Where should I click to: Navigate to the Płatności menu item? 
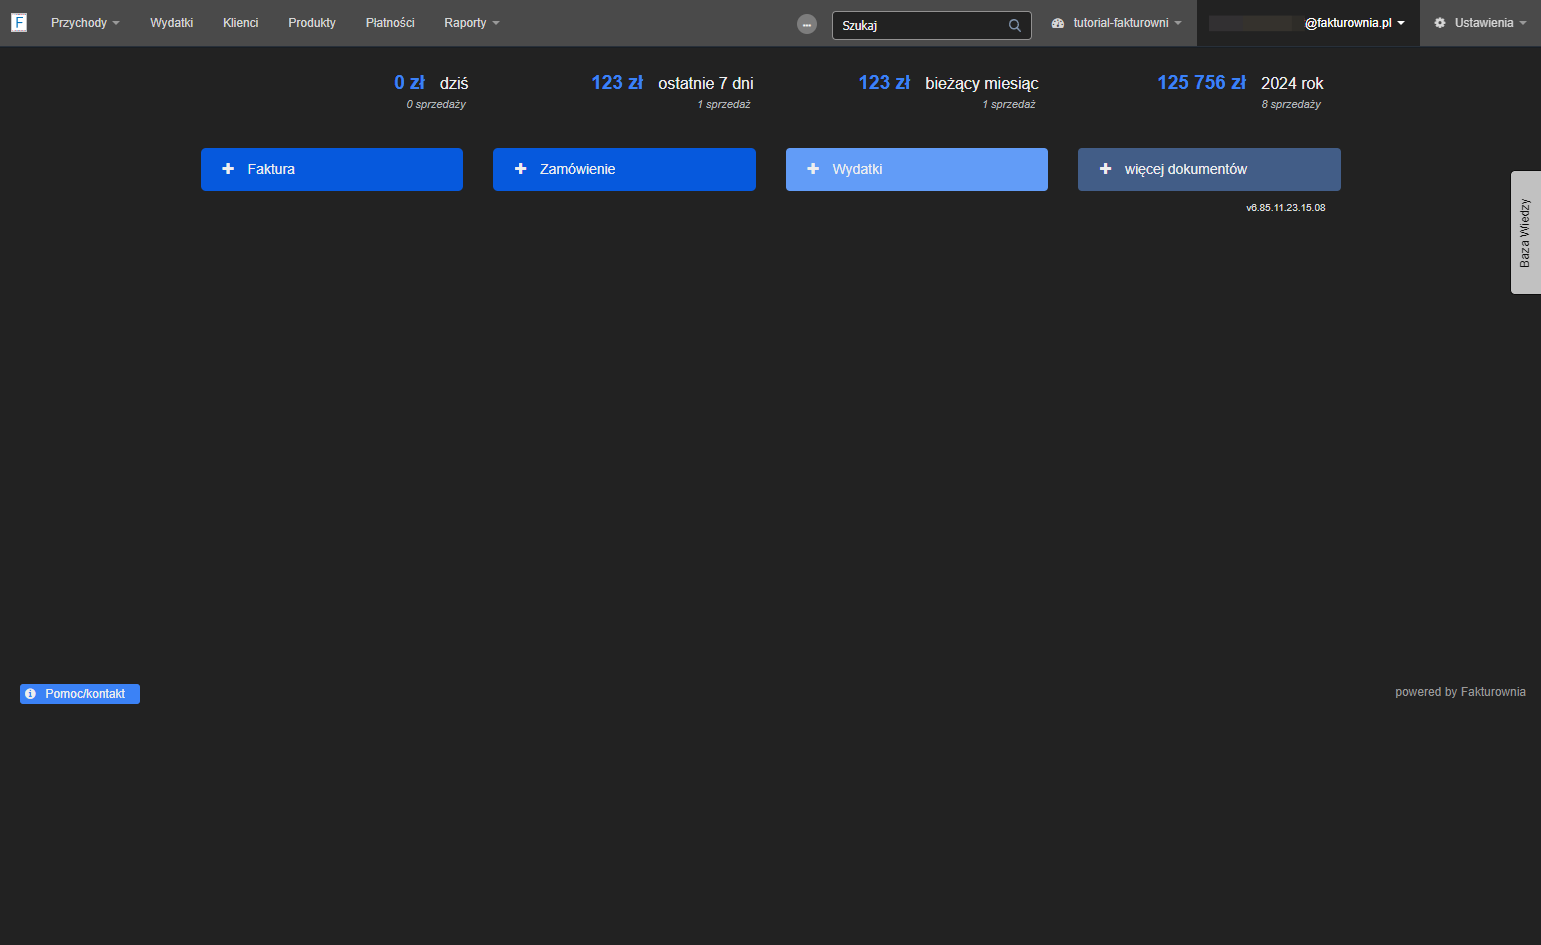tap(390, 23)
